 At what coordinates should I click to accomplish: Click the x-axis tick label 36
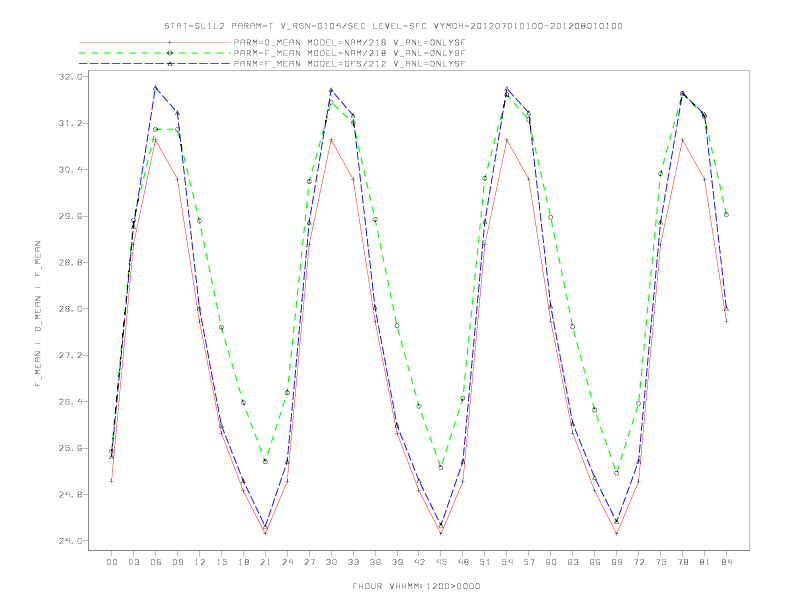tap(375, 562)
